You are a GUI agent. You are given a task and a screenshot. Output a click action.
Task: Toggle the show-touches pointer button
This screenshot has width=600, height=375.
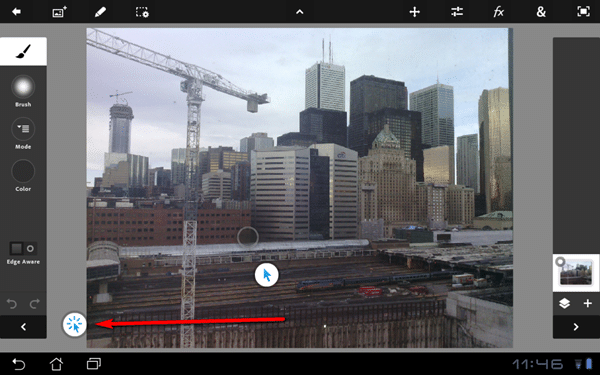point(75,324)
